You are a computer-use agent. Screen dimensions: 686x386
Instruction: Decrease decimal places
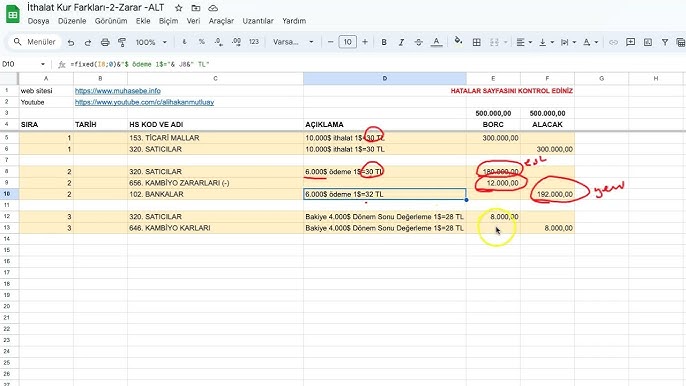pos(218,42)
